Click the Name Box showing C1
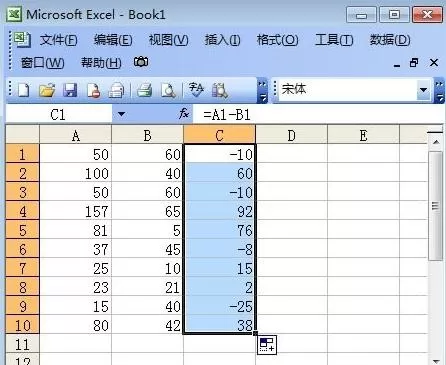 (x=59, y=114)
